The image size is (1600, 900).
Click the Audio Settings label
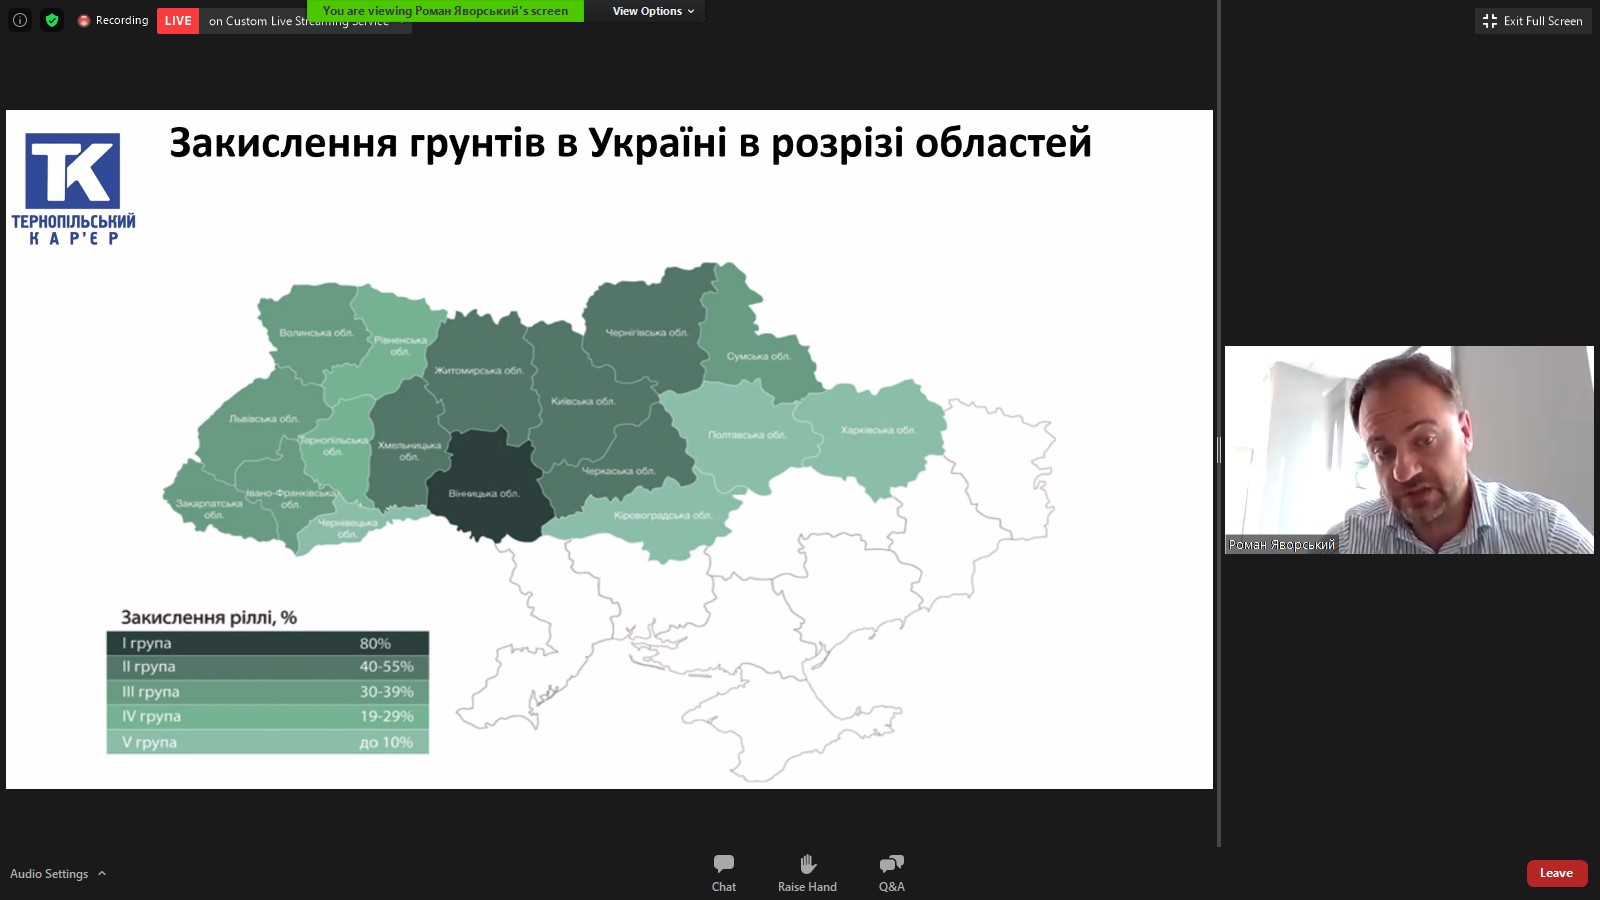tap(49, 873)
